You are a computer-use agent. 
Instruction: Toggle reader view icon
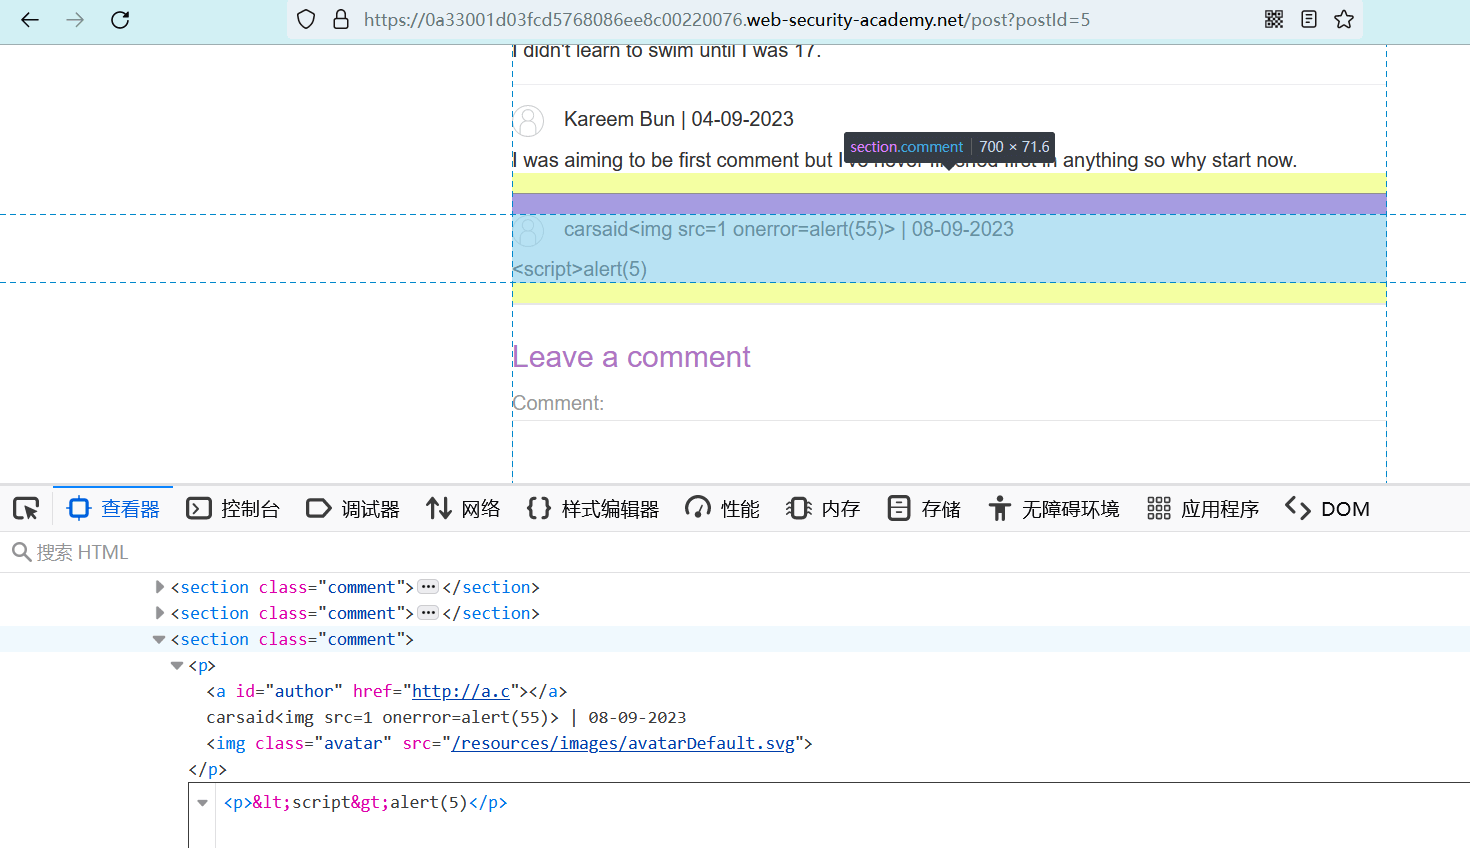pyautogui.click(x=1309, y=20)
